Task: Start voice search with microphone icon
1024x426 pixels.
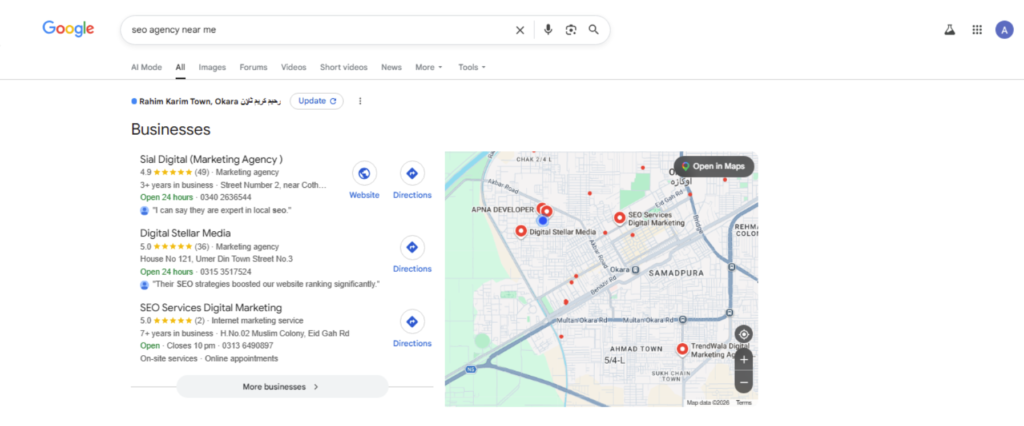Action: 548,29
